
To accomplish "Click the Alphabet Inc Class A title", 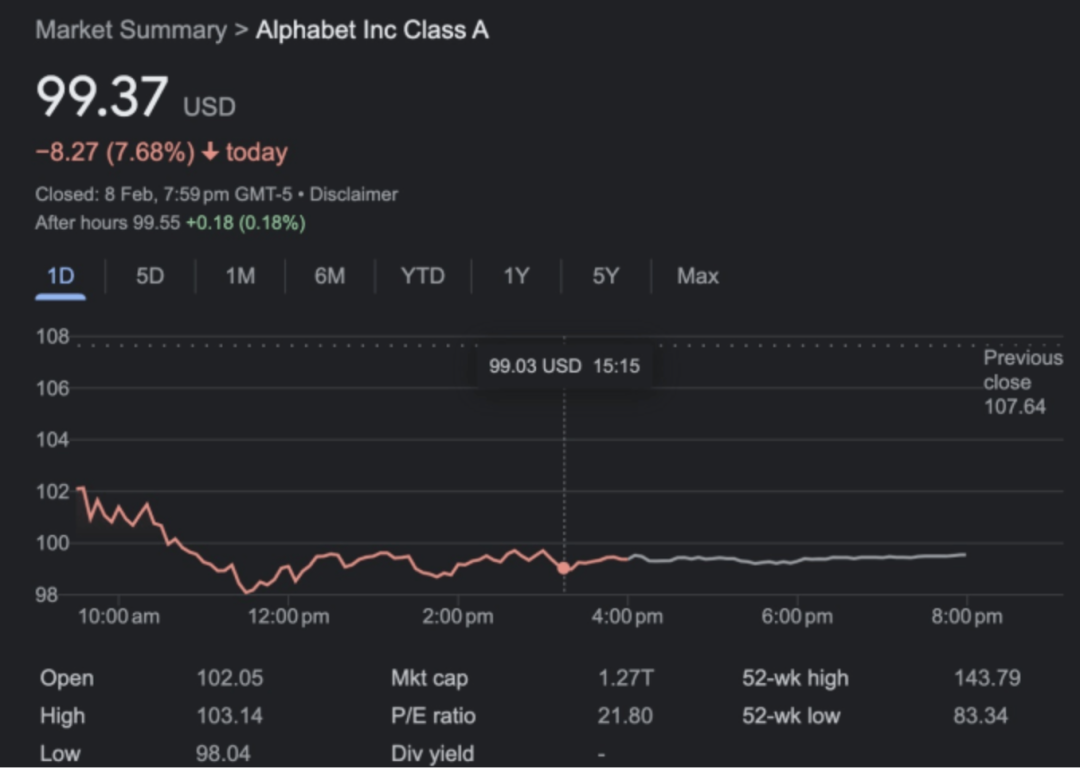I will pyautogui.click(x=372, y=30).
